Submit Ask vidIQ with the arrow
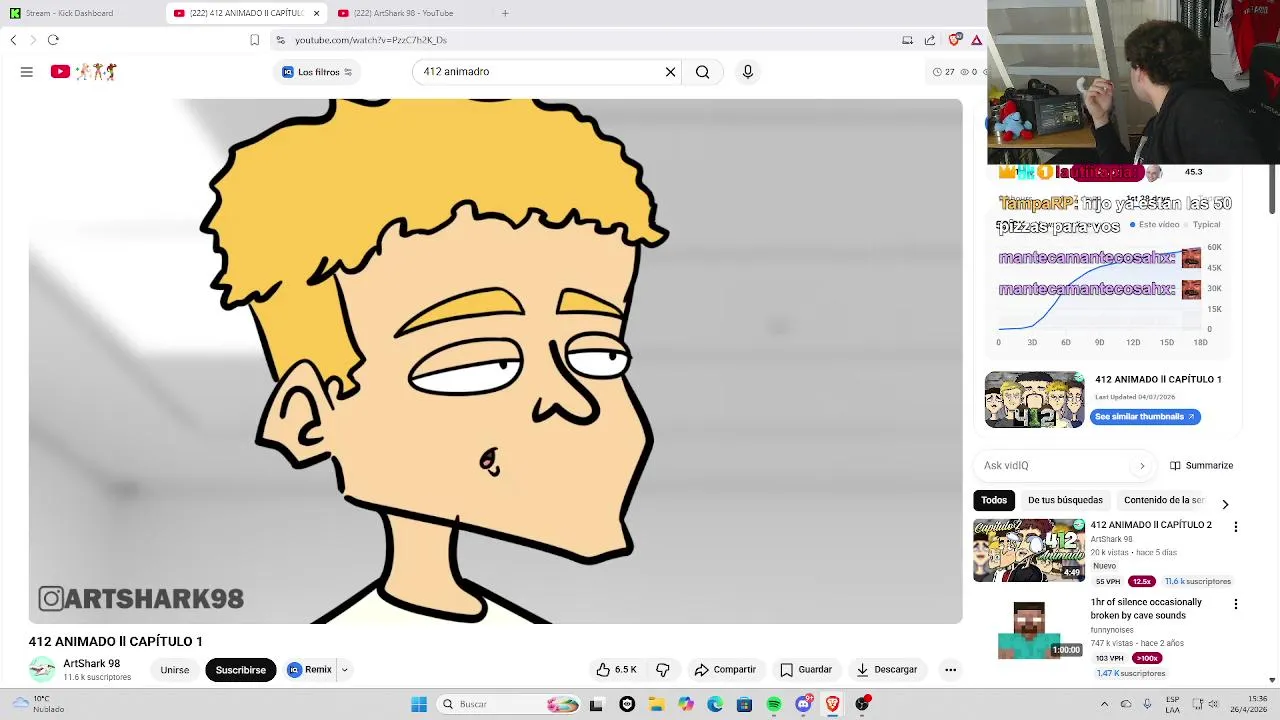The width and height of the screenshot is (1280, 720). click(x=1142, y=465)
